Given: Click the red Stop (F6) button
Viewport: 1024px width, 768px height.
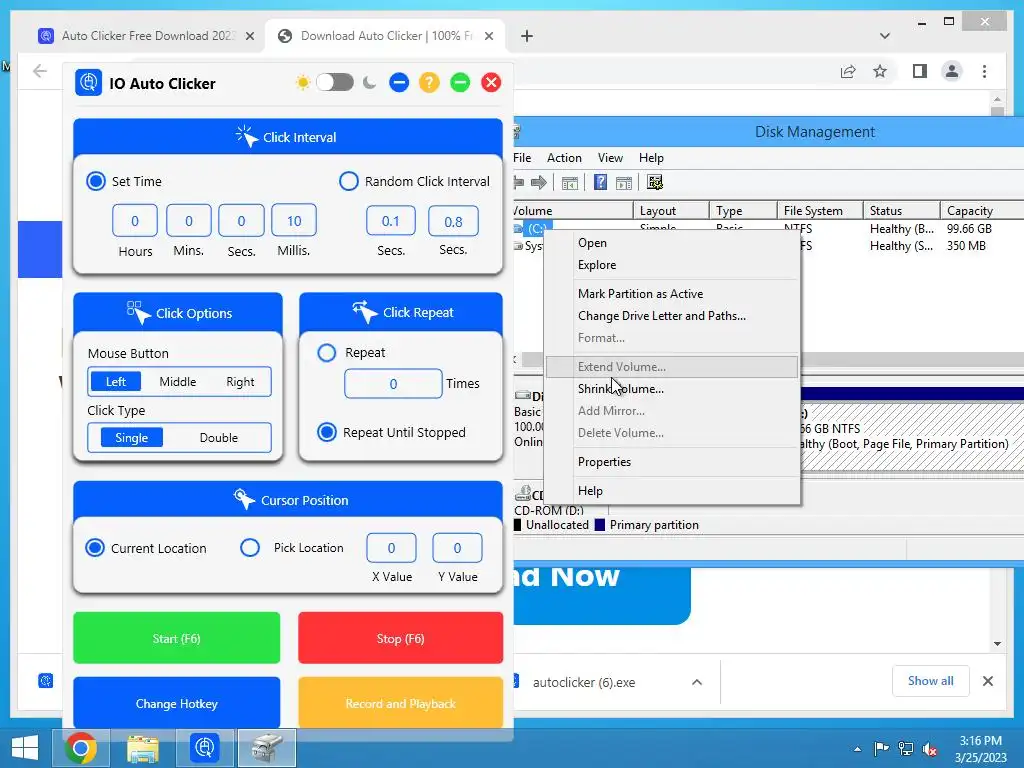Looking at the screenshot, I should pos(400,638).
